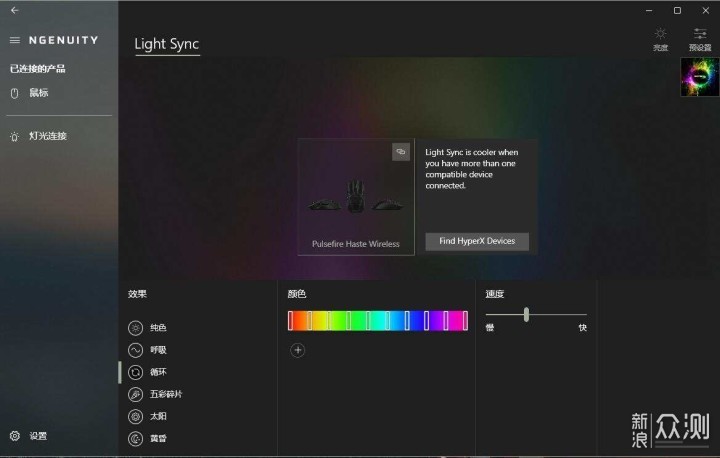
Task: Open 灯光连接 light sync bulb icon
Action: [x=15, y=136]
